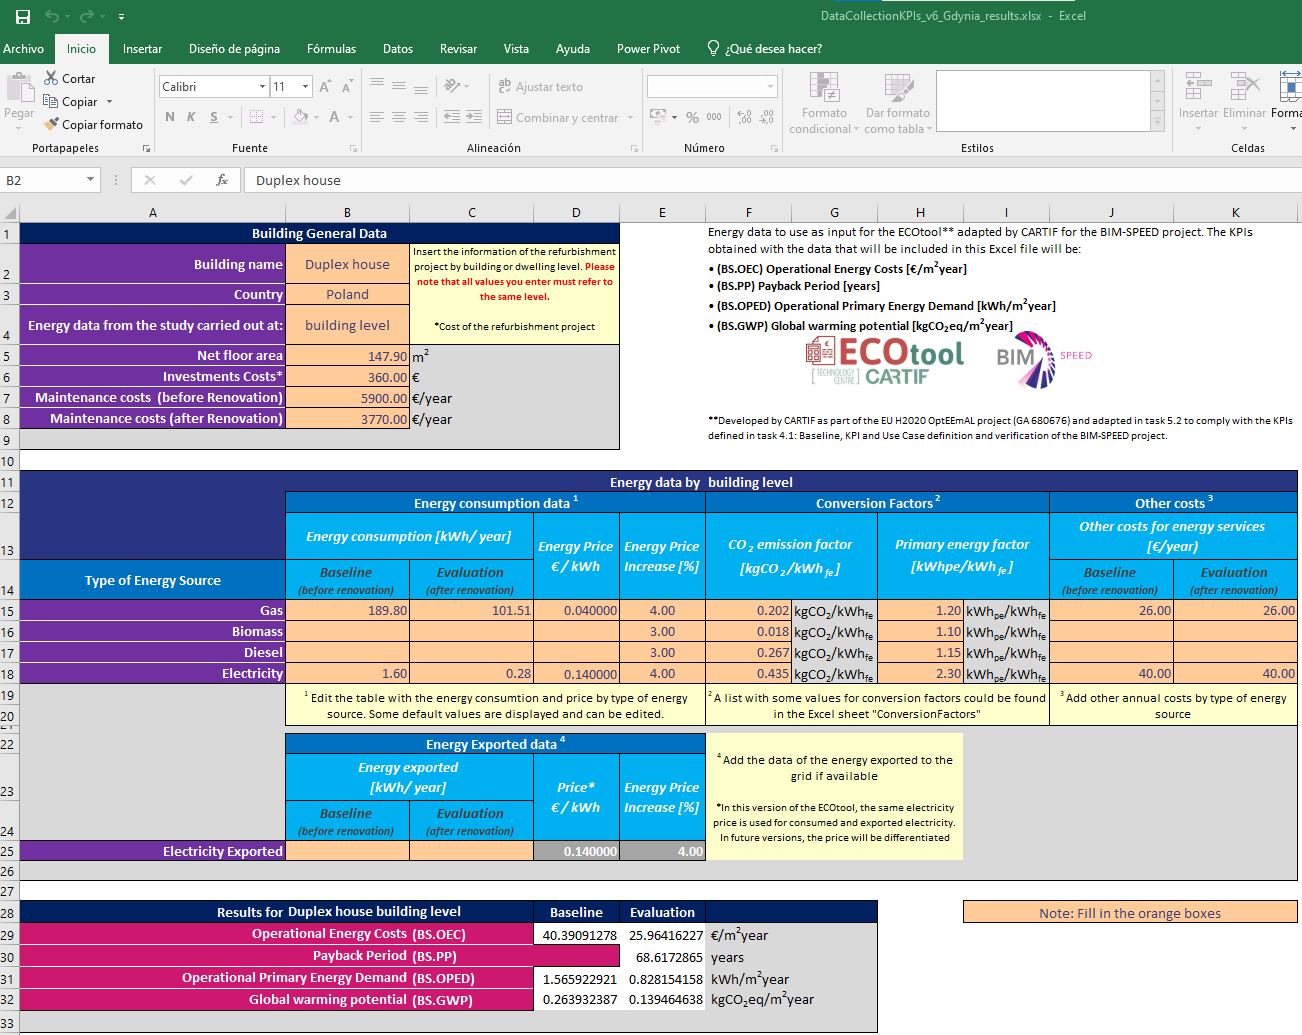Click the Insert Function fx icon
This screenshot has height=1035, width=1302.
222,180
